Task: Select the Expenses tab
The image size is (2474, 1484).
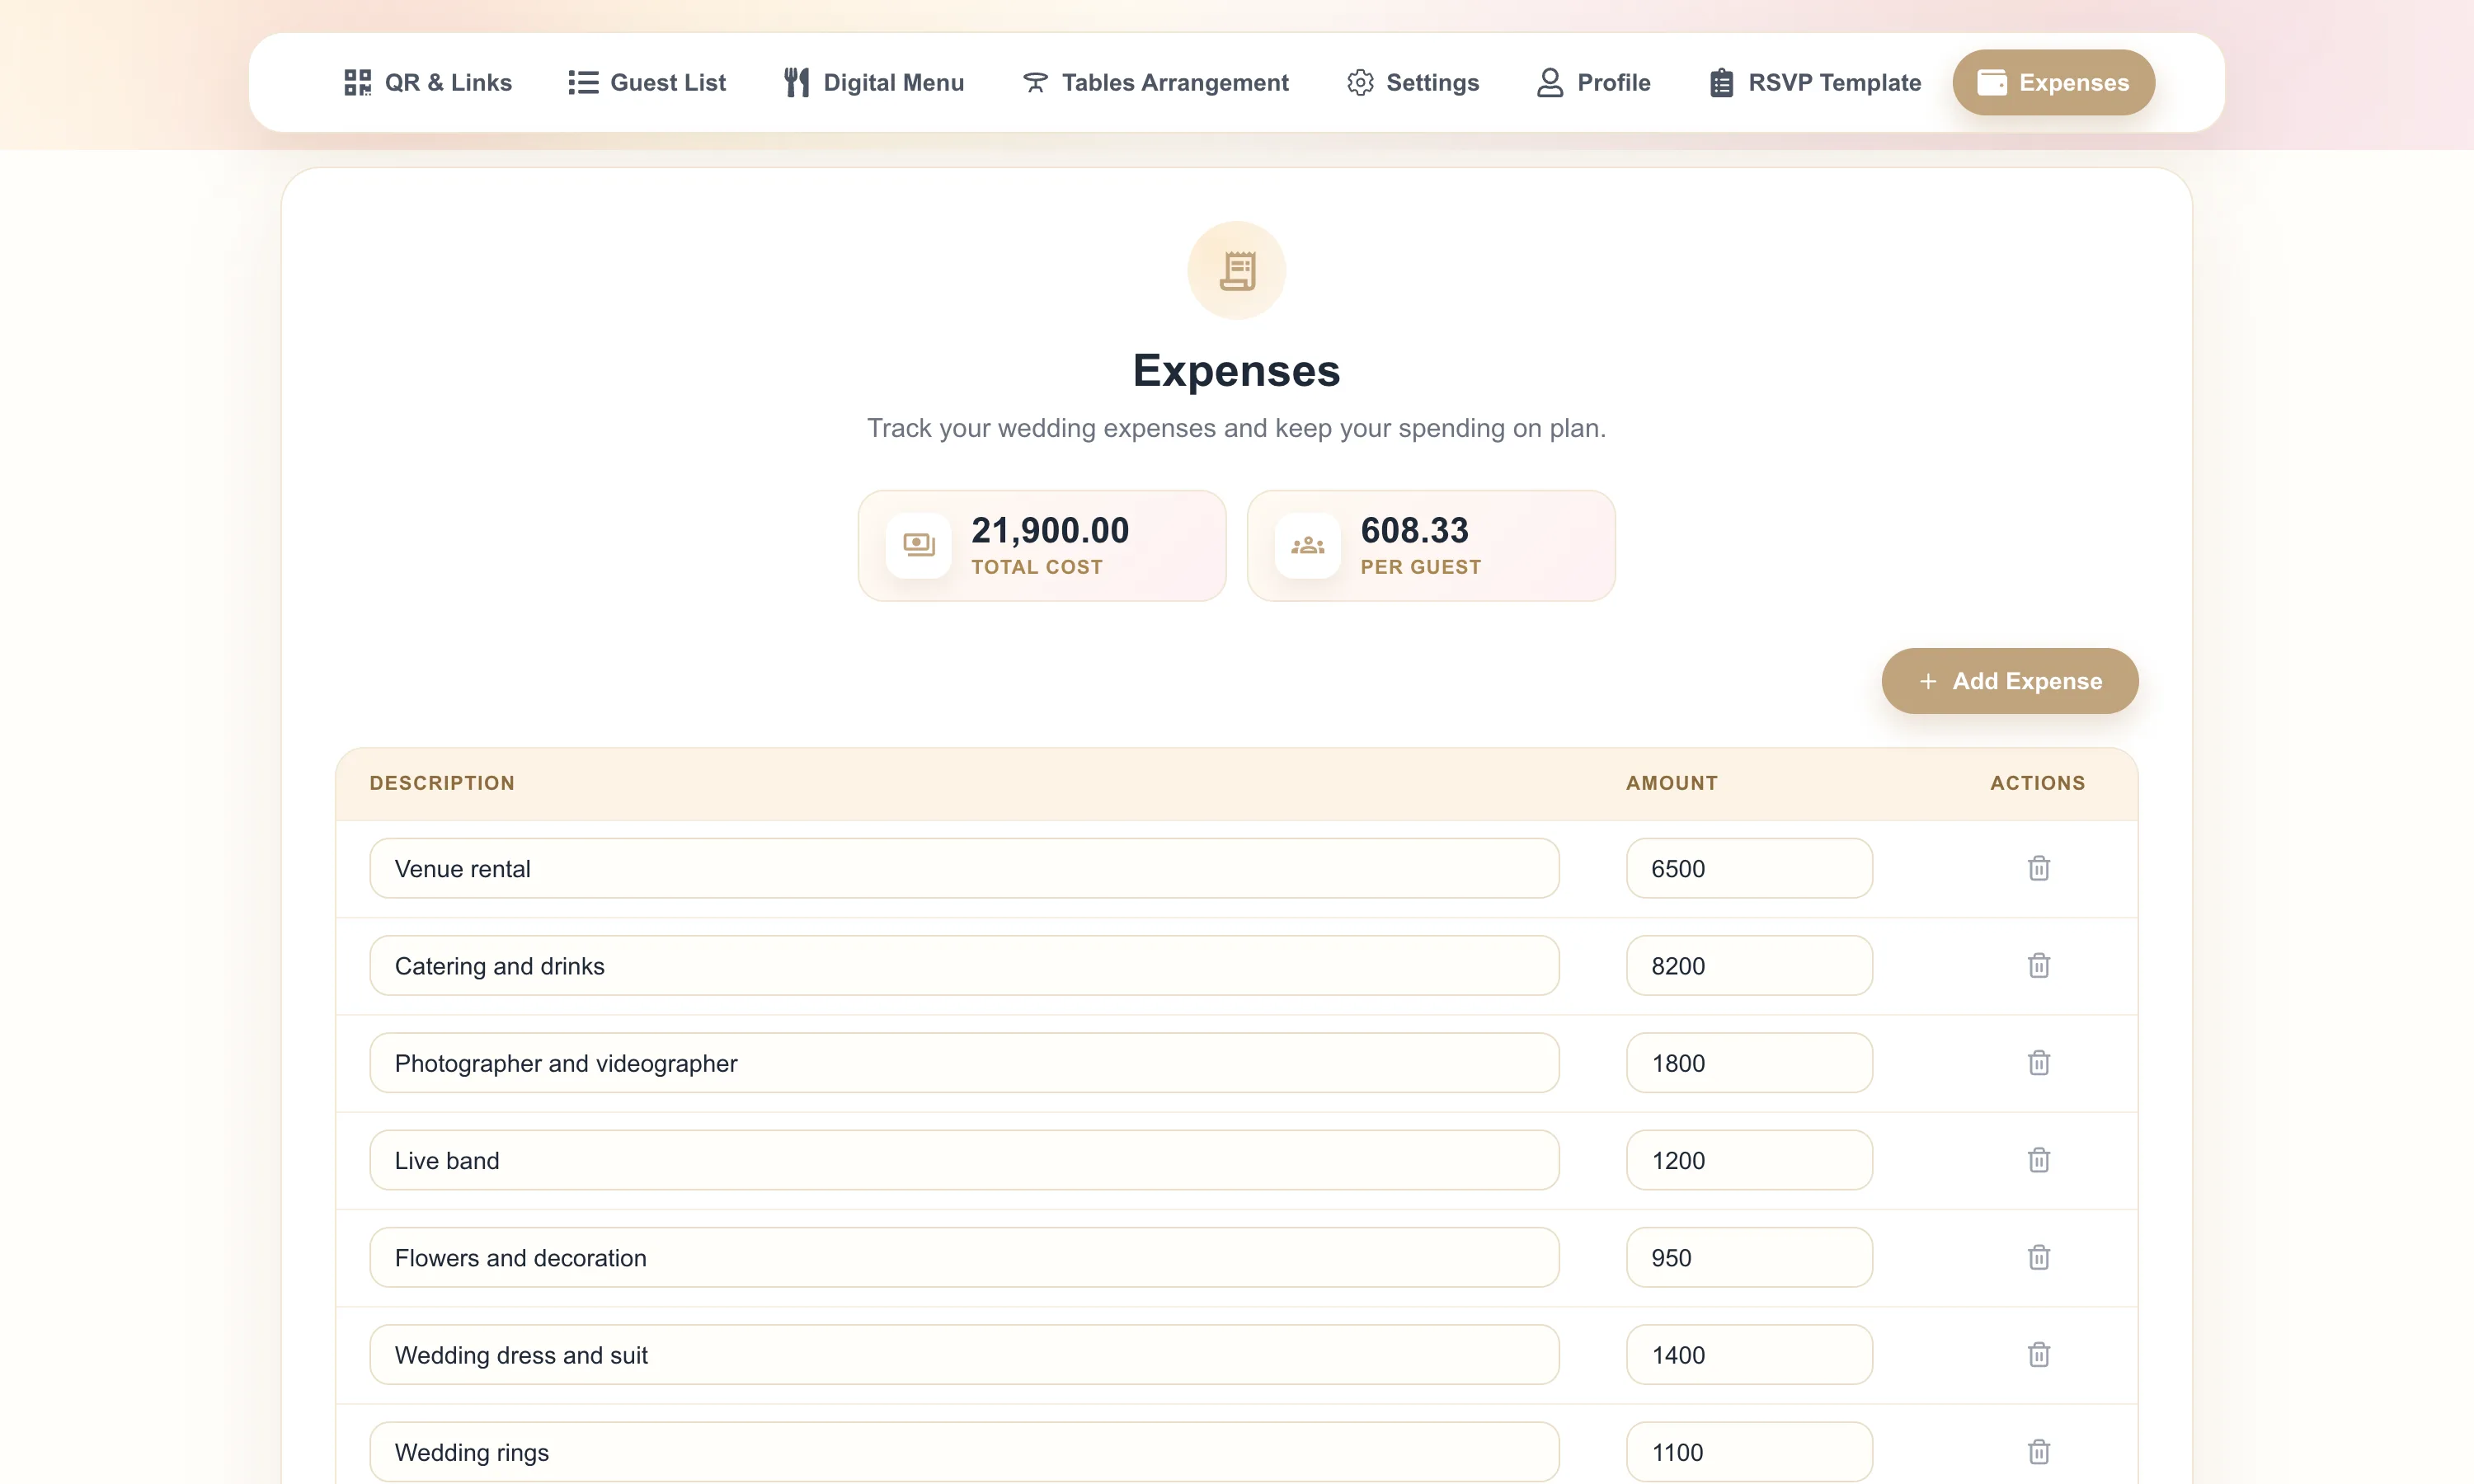Action: coord(2053,82)
